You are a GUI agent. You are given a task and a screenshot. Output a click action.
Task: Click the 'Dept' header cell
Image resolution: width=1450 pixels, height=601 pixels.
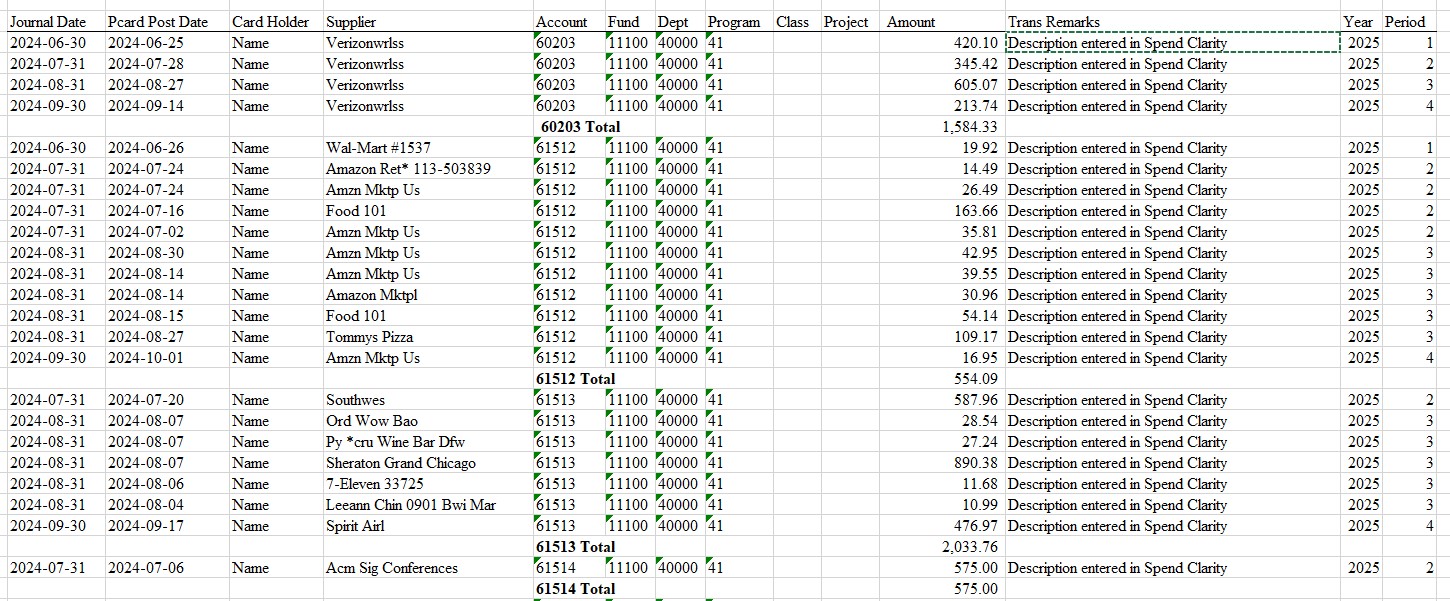(x=680, y=21)
